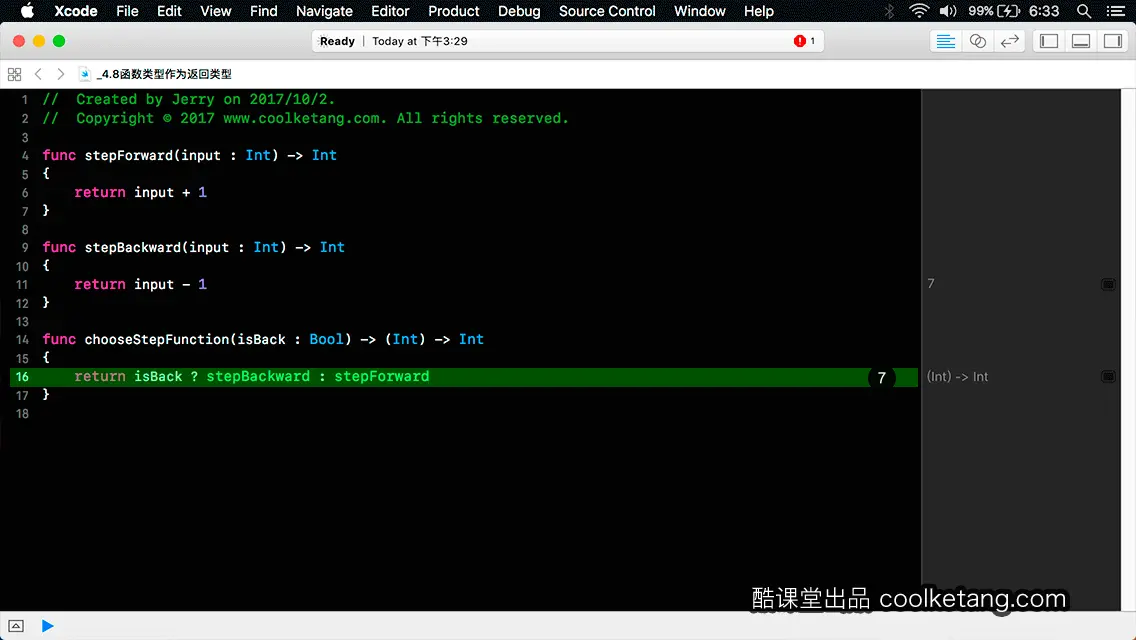Click line number 18 in gutter

point(22,414)
